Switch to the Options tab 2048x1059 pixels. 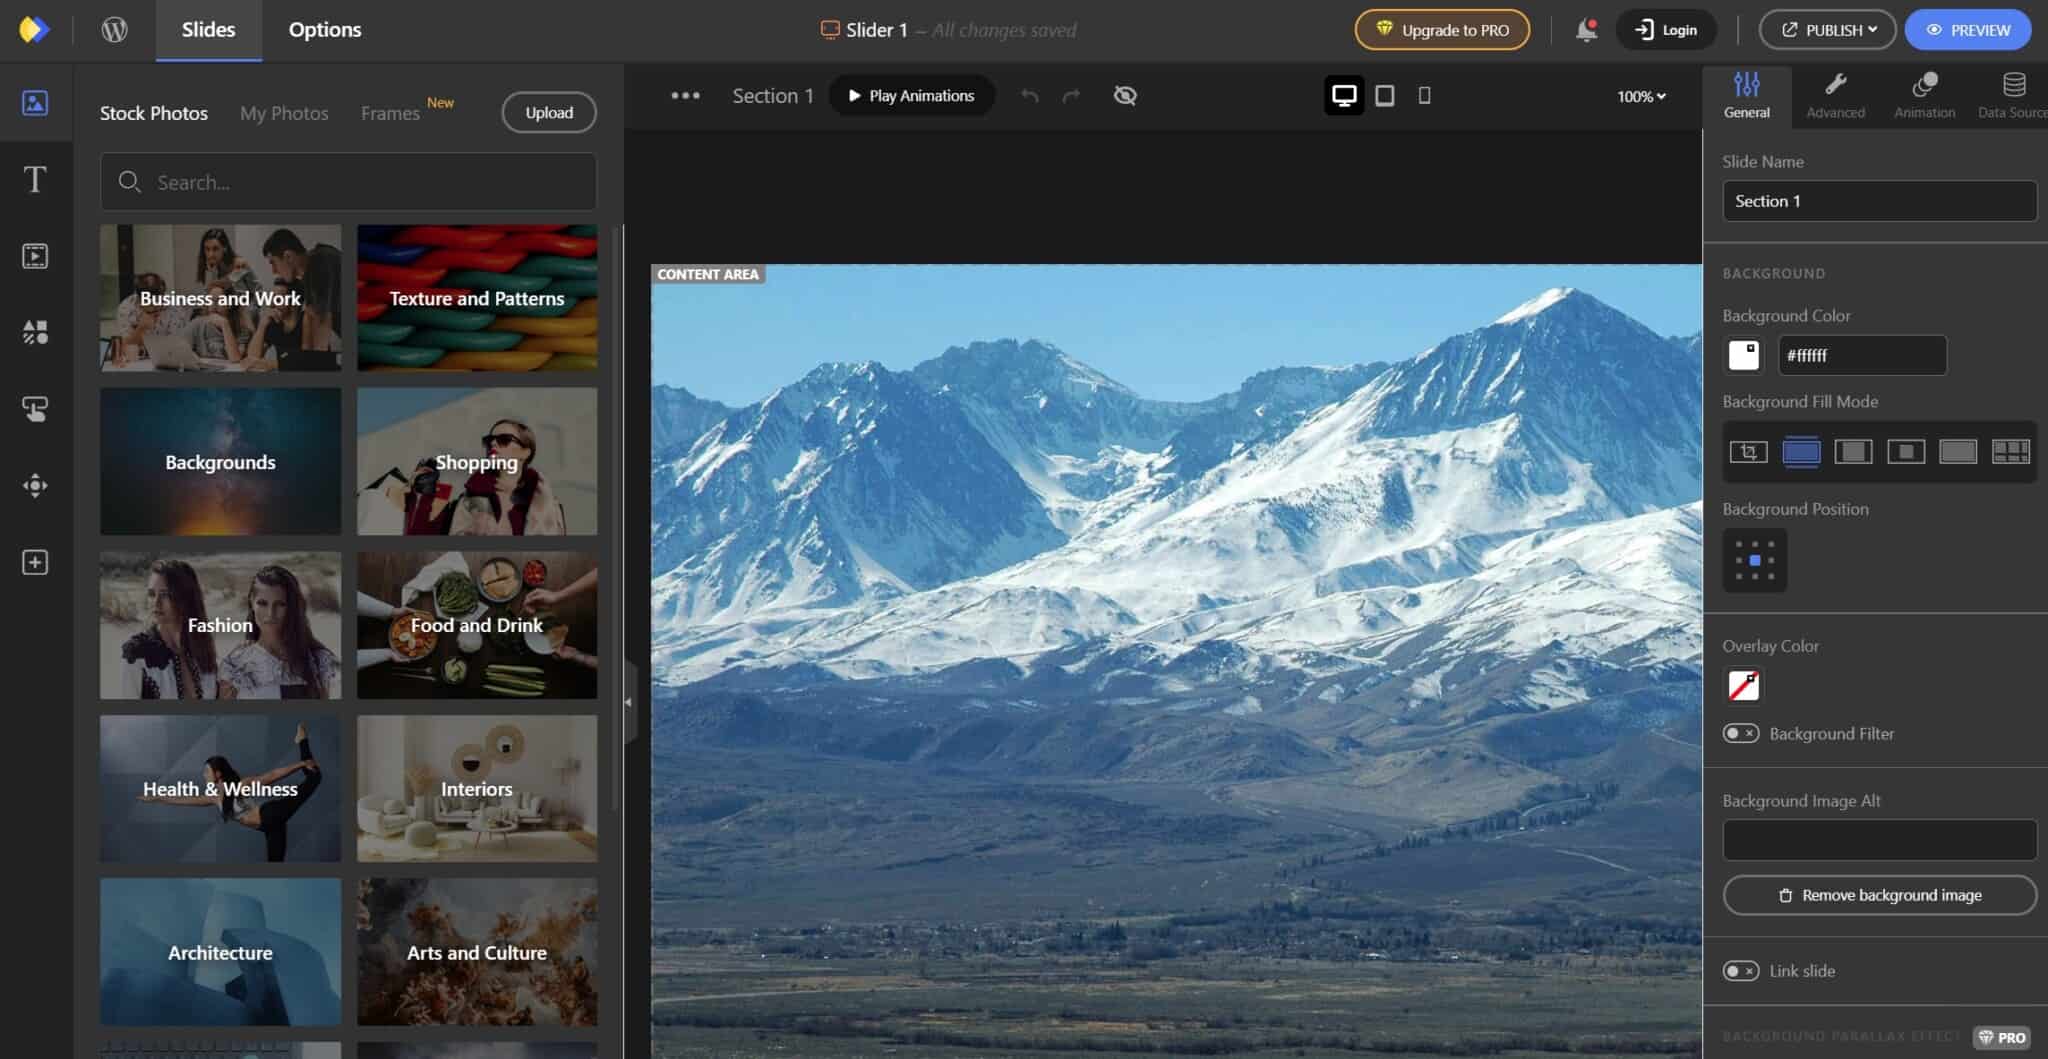(325, 30)
